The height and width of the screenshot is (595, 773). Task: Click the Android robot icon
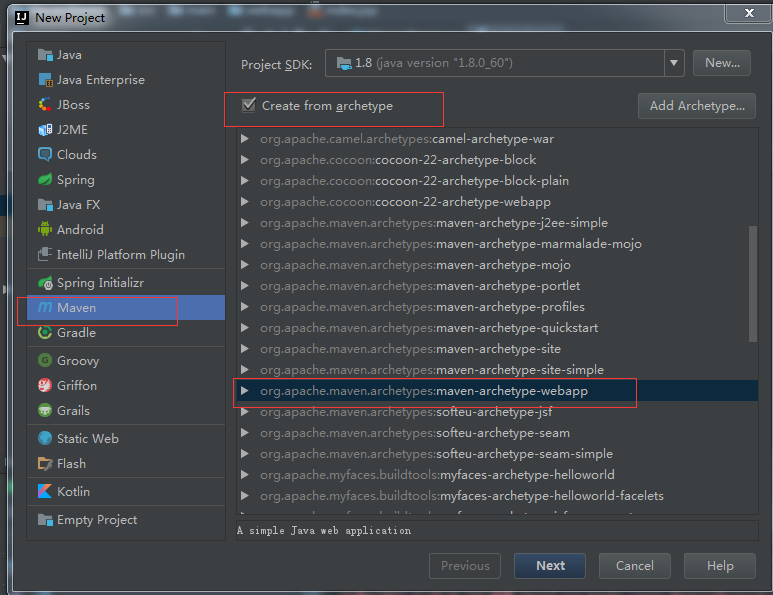click(45, 229)
